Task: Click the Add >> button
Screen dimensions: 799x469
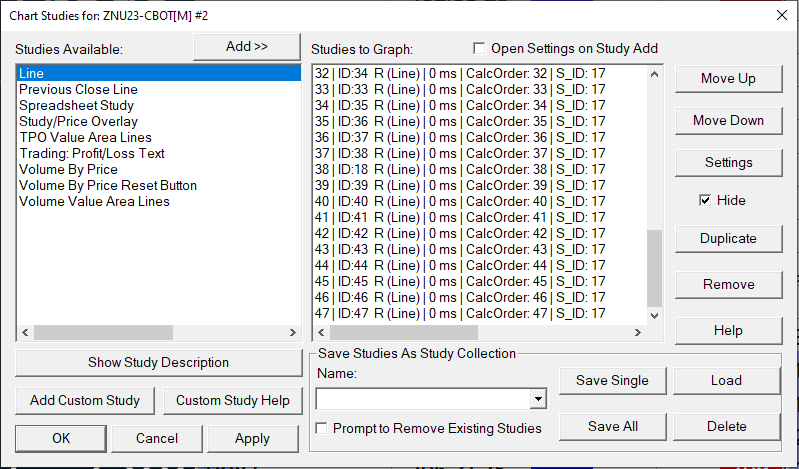Action: (246, 47)
